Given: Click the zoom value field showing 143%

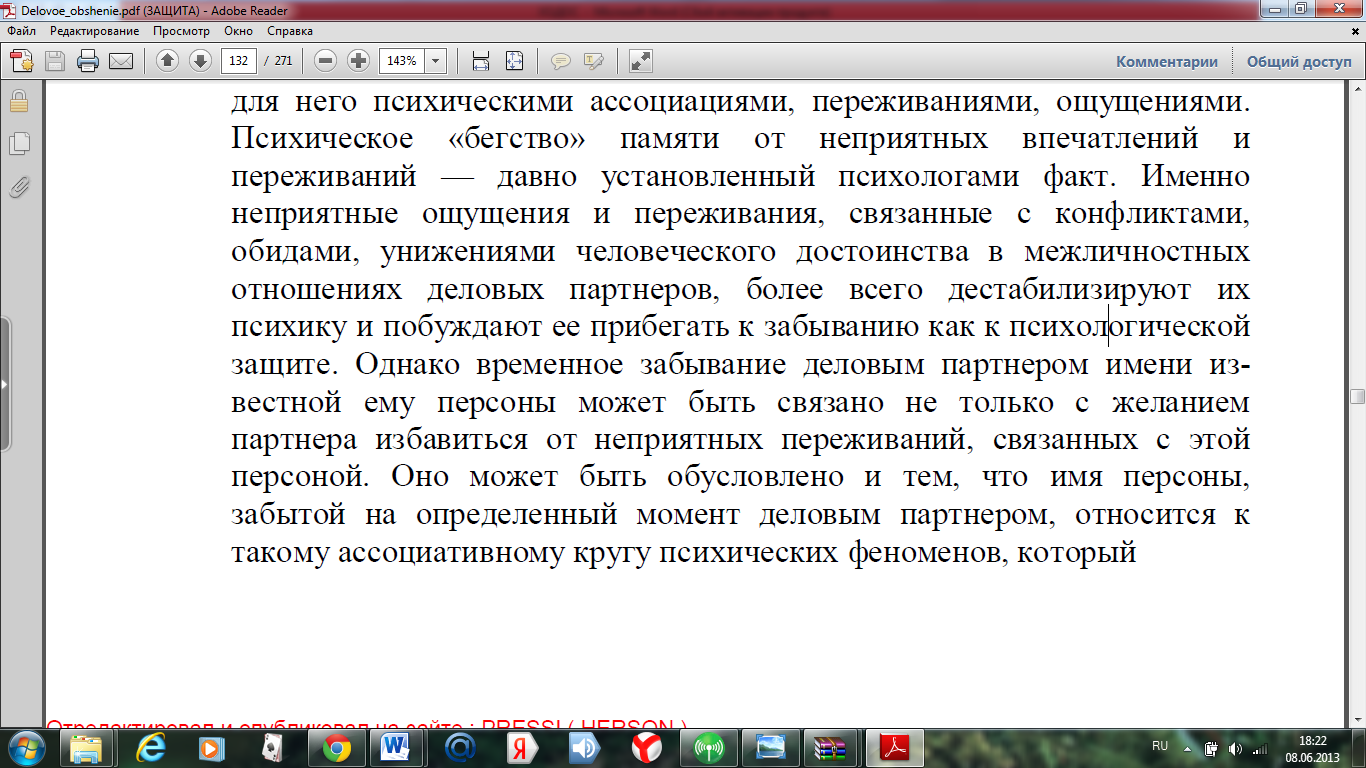Looking at the screenshot, I should [402, 61].
